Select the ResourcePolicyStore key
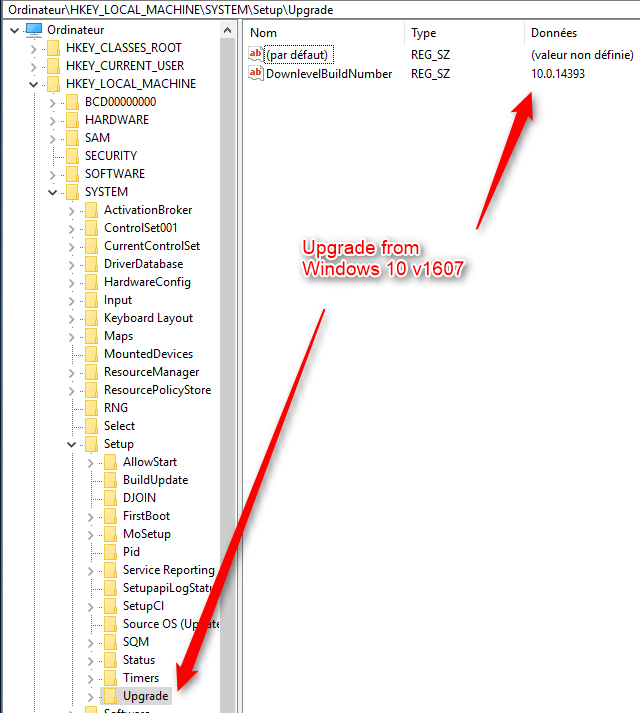This screenshot has height=713, width=640. pyautogui.click(x=157, y=390)
